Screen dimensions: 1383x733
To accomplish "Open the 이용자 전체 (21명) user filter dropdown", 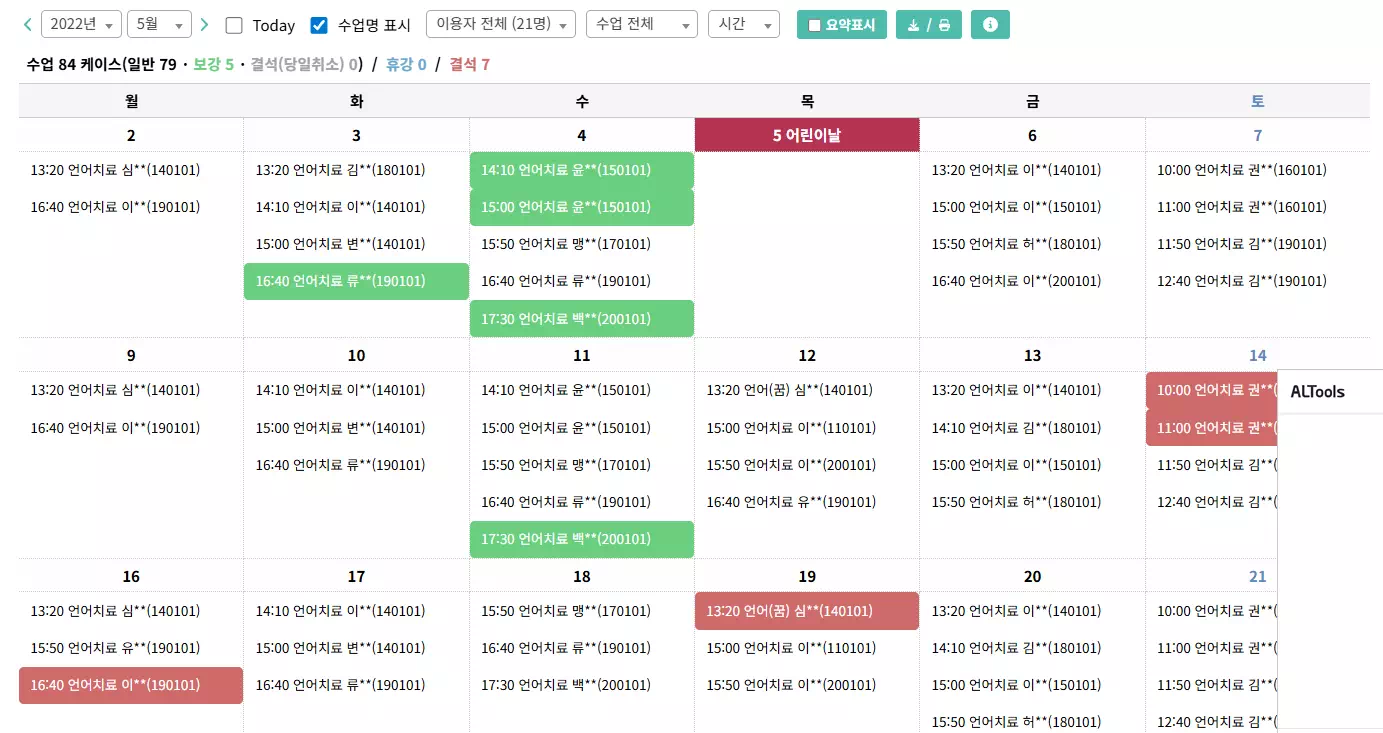I will point(500,24).
